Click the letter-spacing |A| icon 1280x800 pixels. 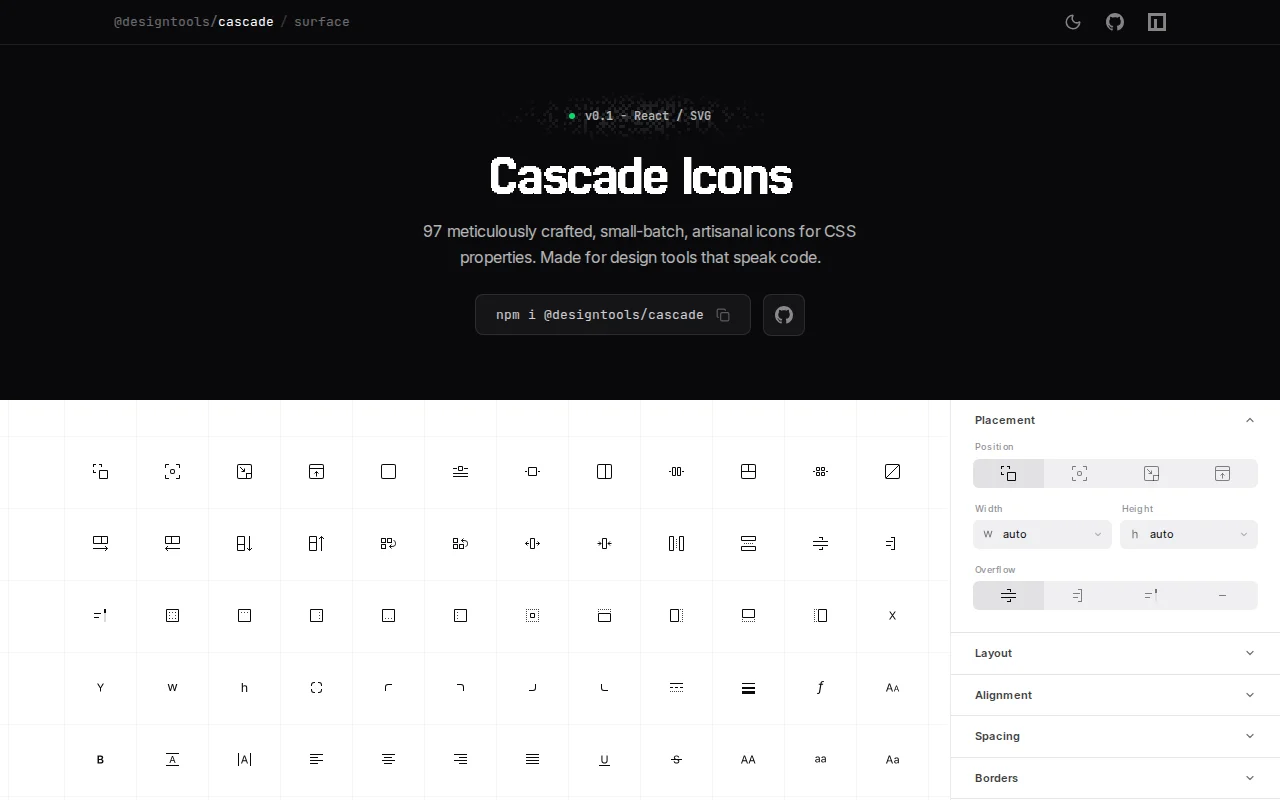(x=244, y=759)
